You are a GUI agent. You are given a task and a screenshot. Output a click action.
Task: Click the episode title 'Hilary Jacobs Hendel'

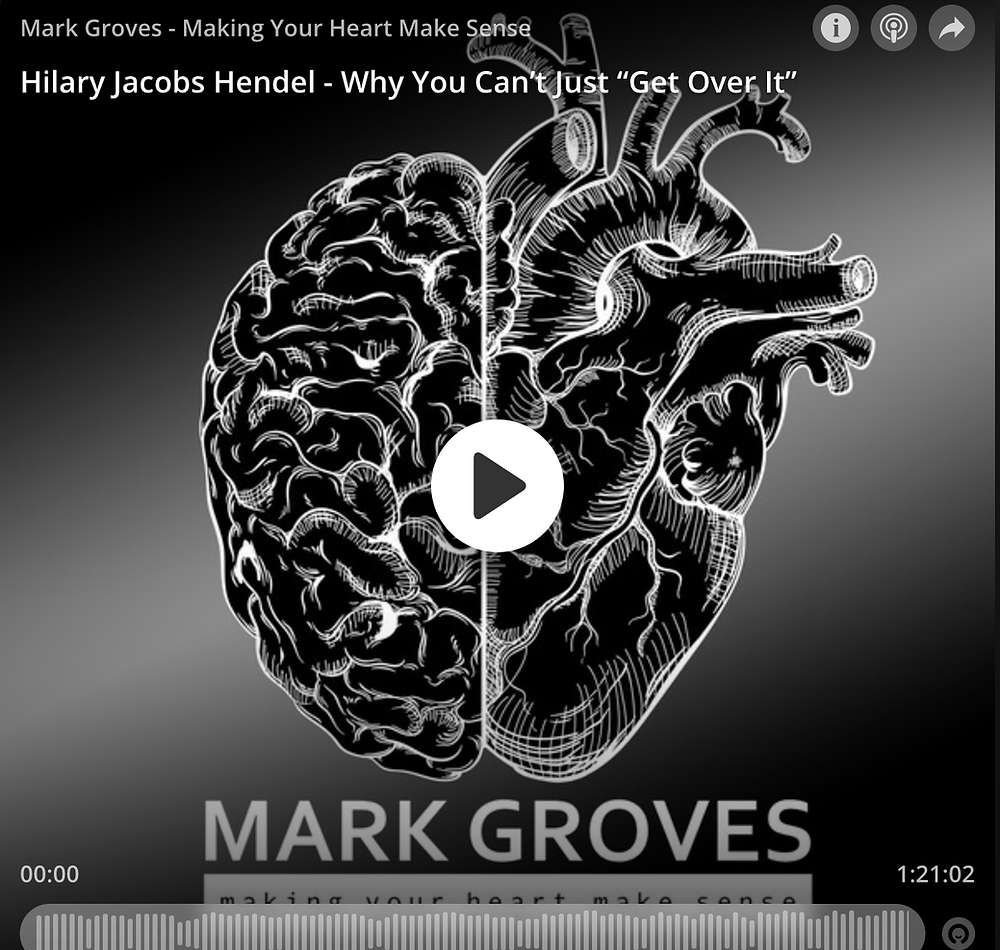pos(168,83)
